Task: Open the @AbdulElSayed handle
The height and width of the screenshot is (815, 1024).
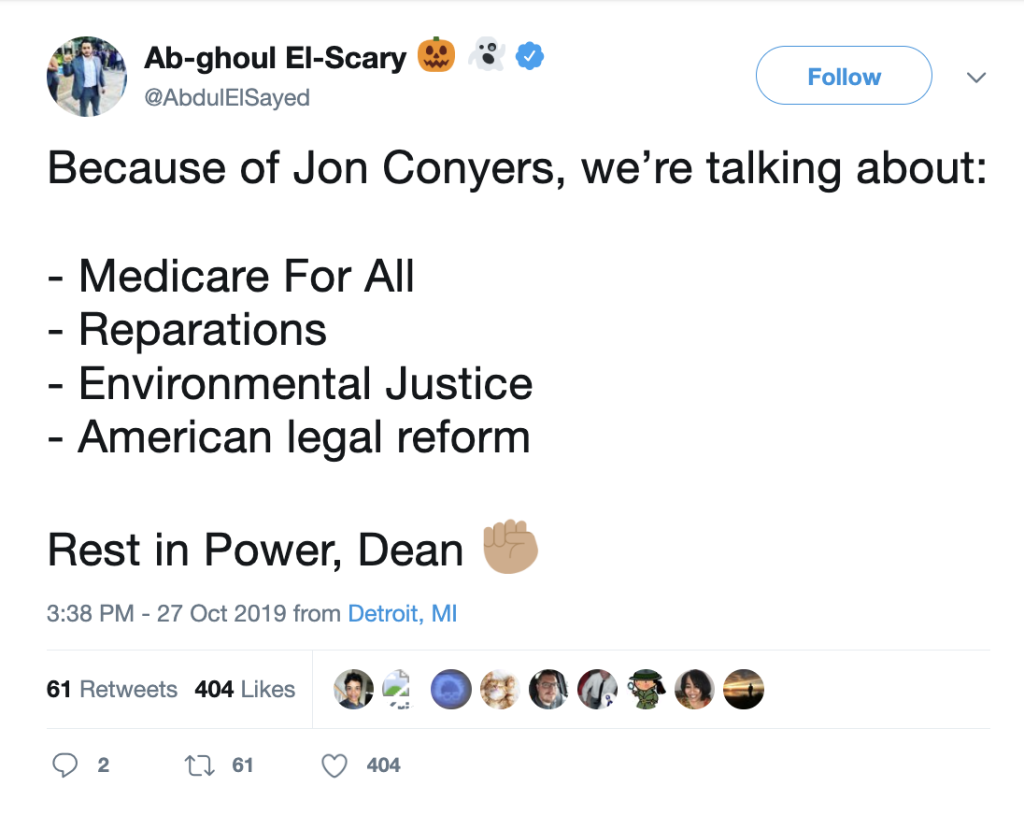Action: coord(227,98)
